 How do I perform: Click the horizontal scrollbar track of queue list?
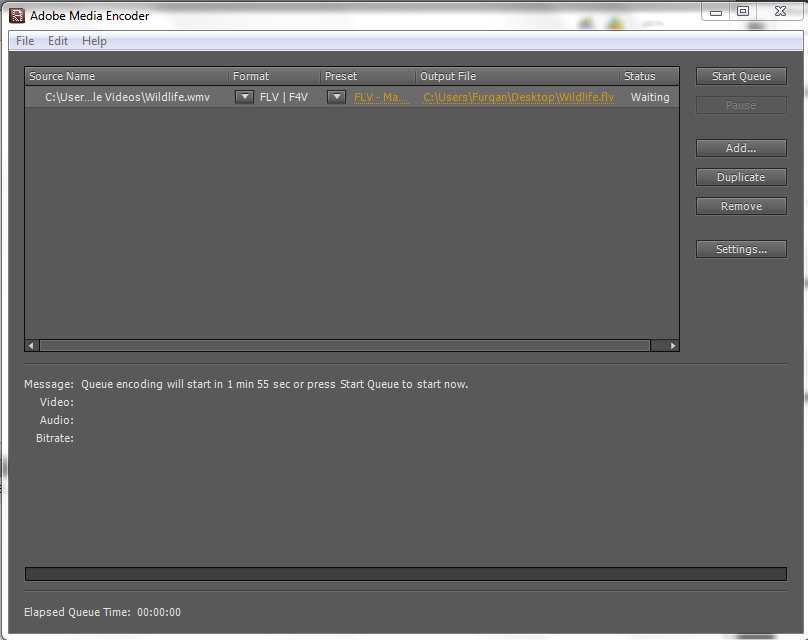tap(345, 345)
